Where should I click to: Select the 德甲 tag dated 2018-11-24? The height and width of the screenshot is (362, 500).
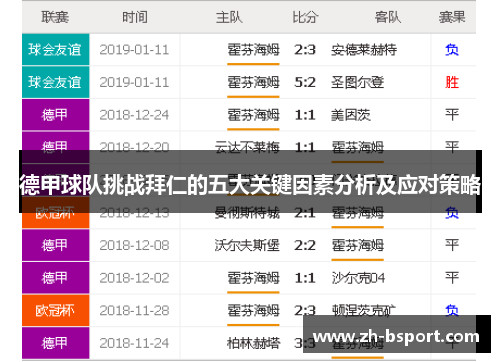55,343
